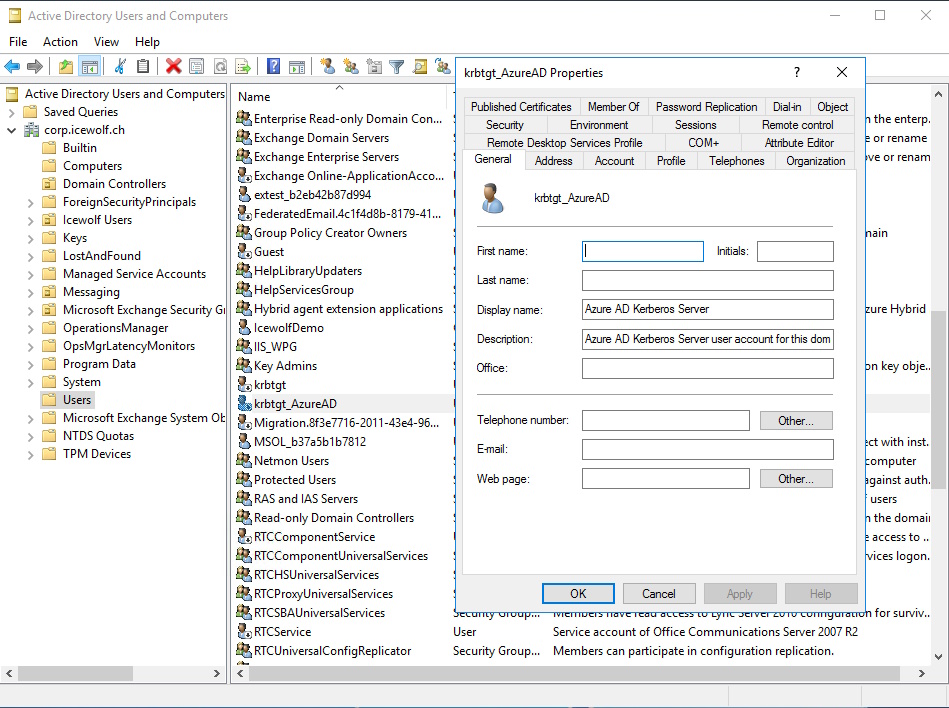
Task: Expand the Keys node
Action: click(x=30, y=238)
